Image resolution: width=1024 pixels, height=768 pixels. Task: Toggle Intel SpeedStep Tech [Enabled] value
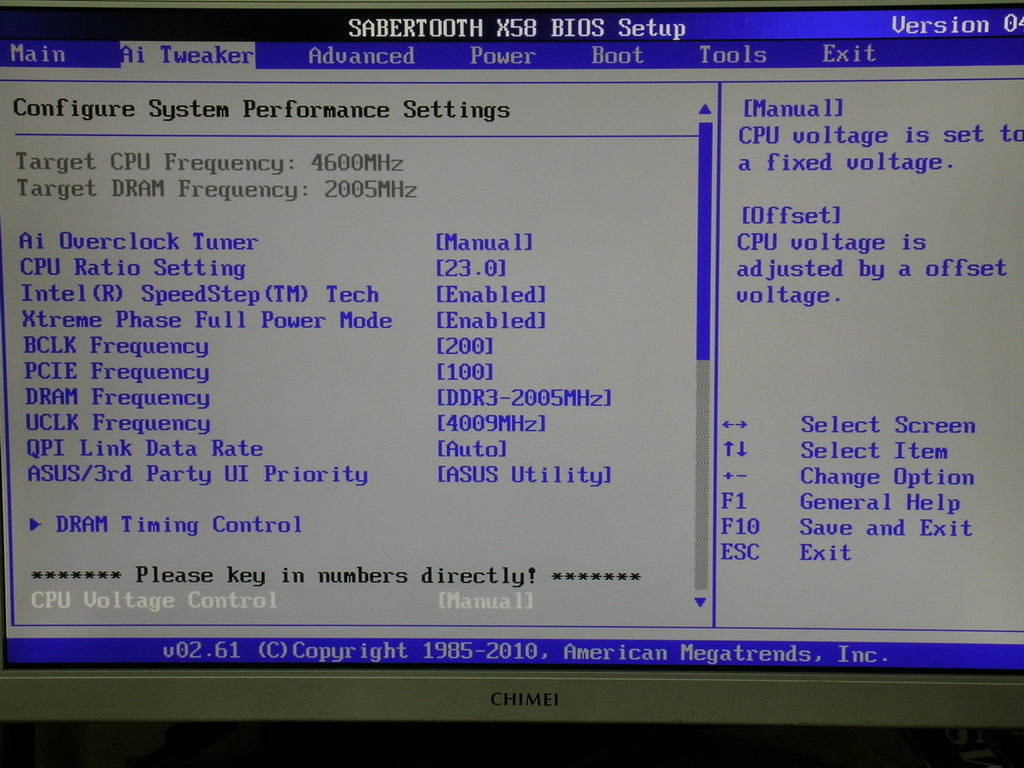[x=490, y=295]
